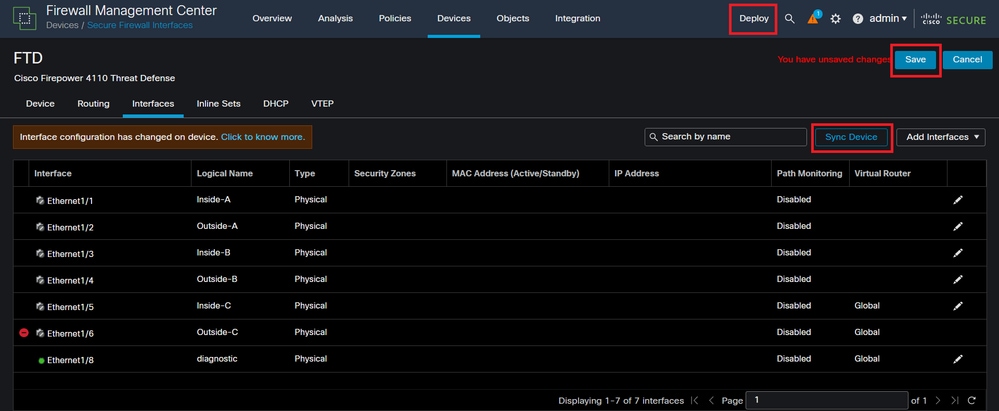Open the global search magnifier icon
Viewport: 999px width, 411px height.
point(789,19)
